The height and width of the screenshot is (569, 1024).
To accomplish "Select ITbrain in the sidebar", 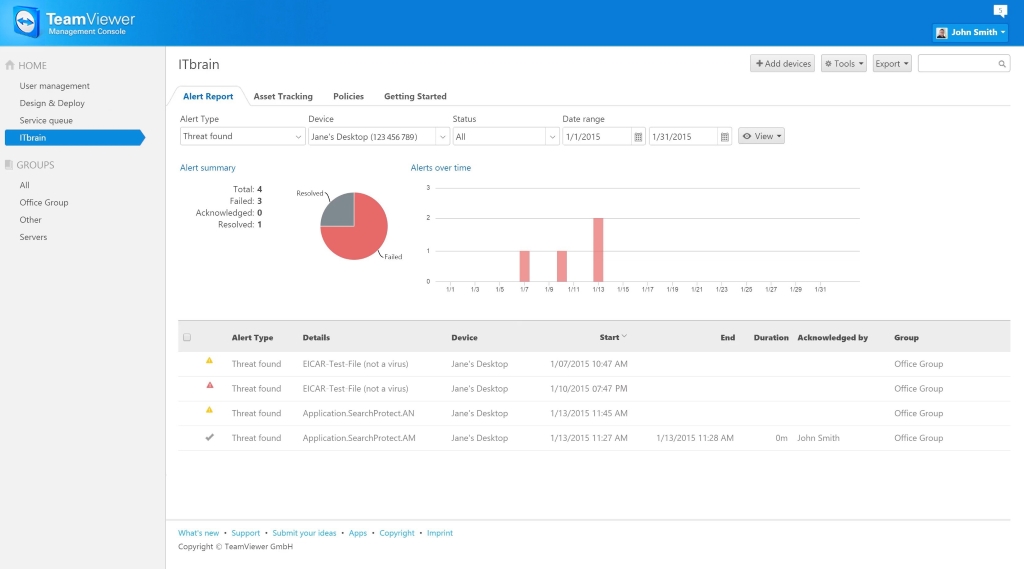I will tap(74, 137).
